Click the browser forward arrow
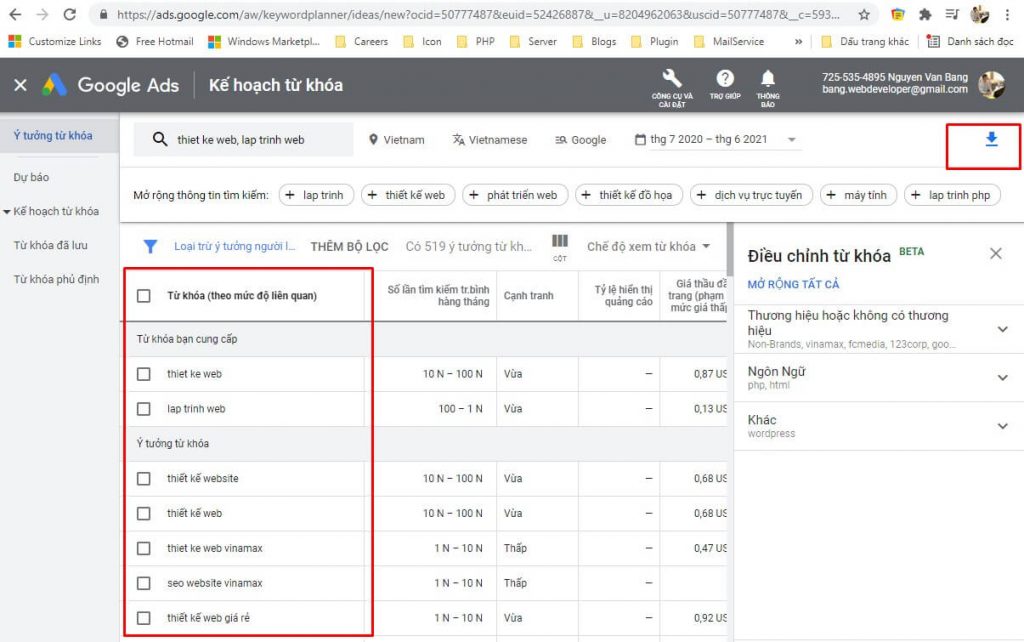The height and width of the screenshot is (642, 1024). 42,14
